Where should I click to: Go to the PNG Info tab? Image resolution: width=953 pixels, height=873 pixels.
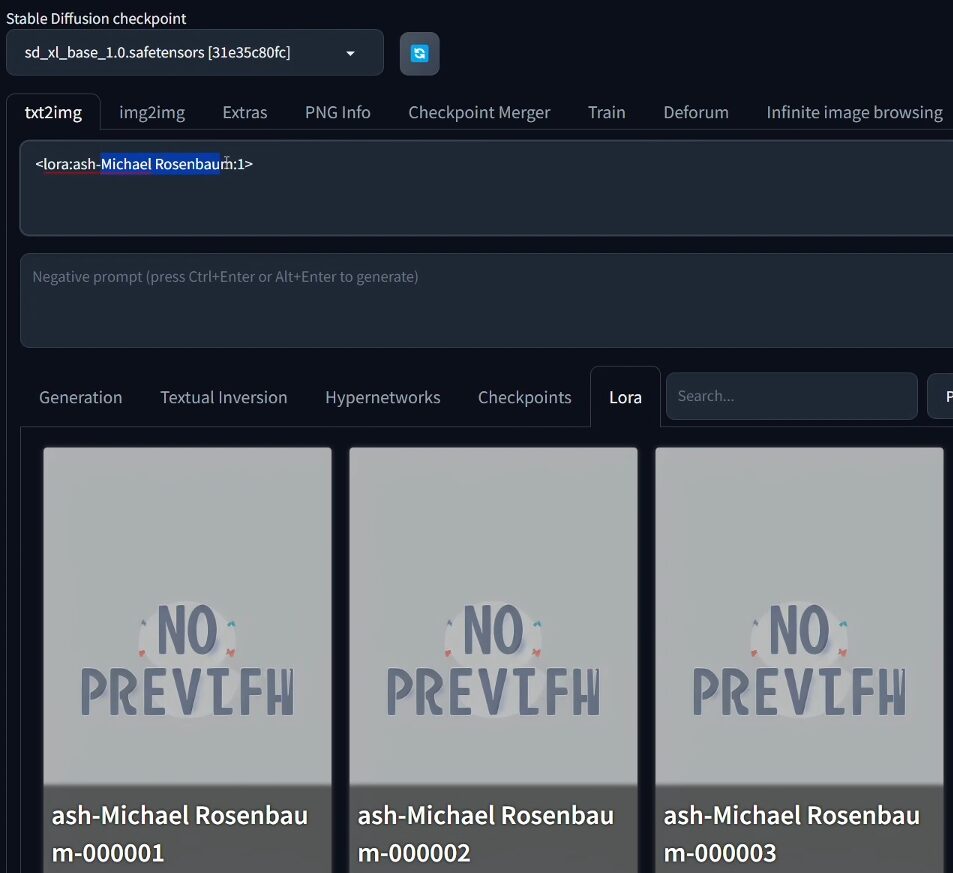(x=338, y=112)
